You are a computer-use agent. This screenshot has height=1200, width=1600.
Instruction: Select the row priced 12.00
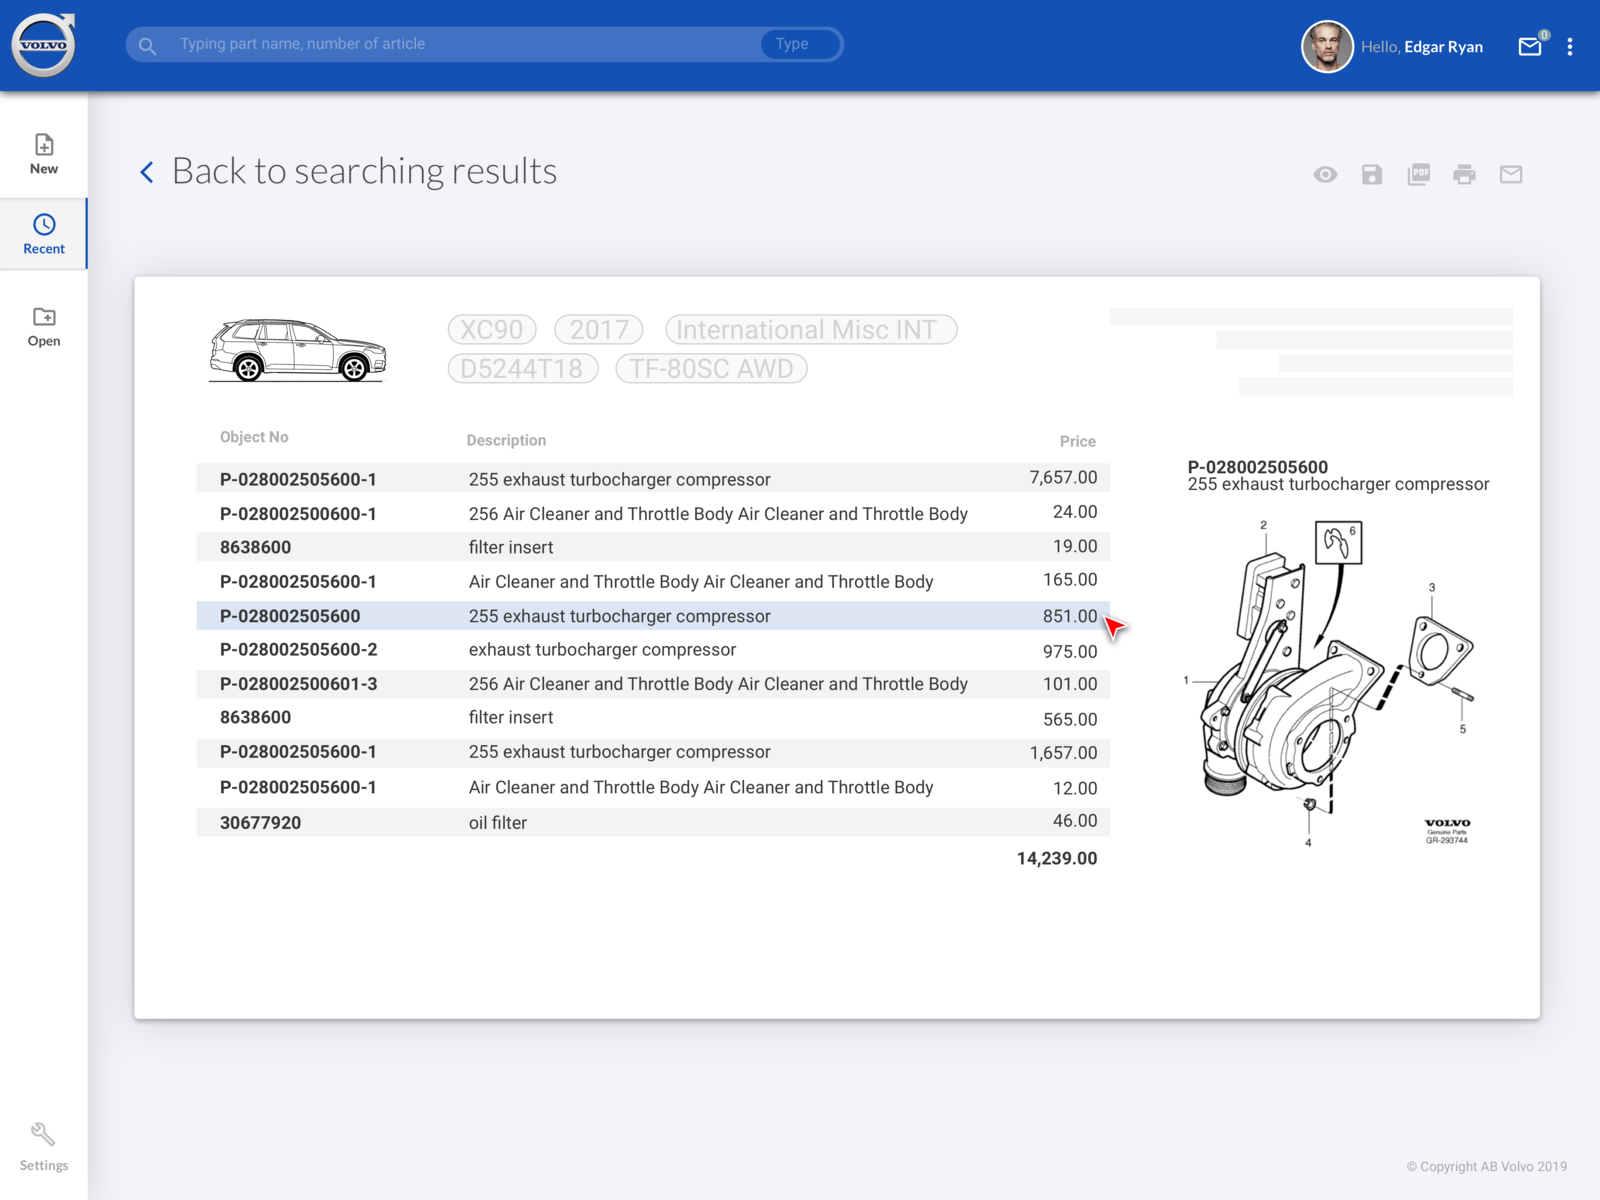[x=653, y=787]
